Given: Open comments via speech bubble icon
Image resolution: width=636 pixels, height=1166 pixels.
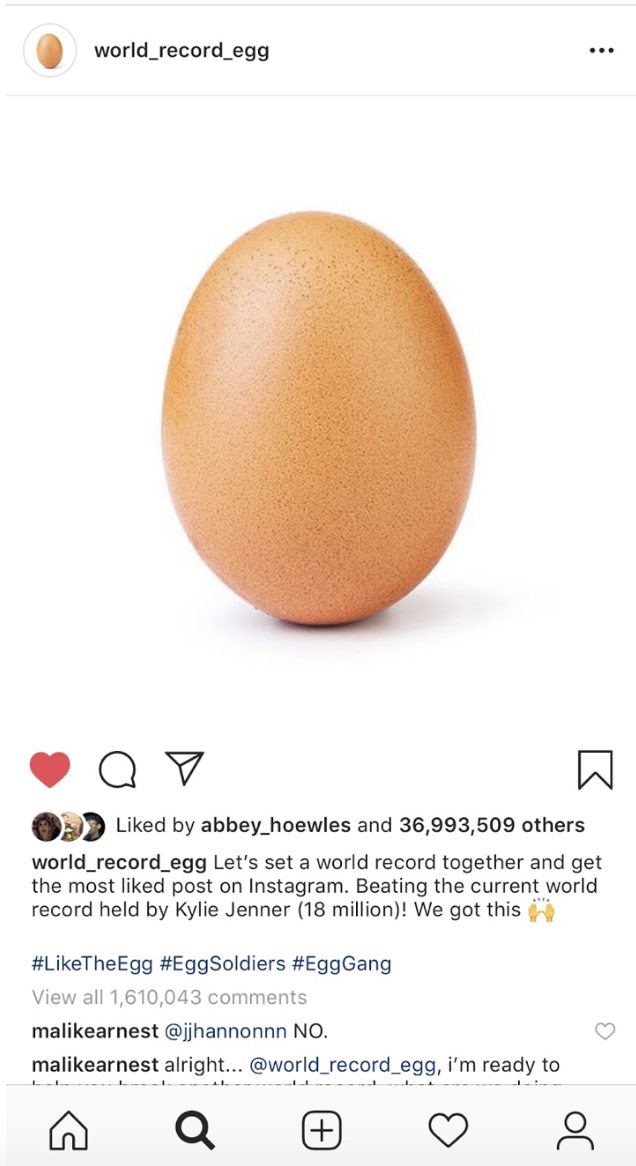Looking at the screenshot, I should 118,770.
